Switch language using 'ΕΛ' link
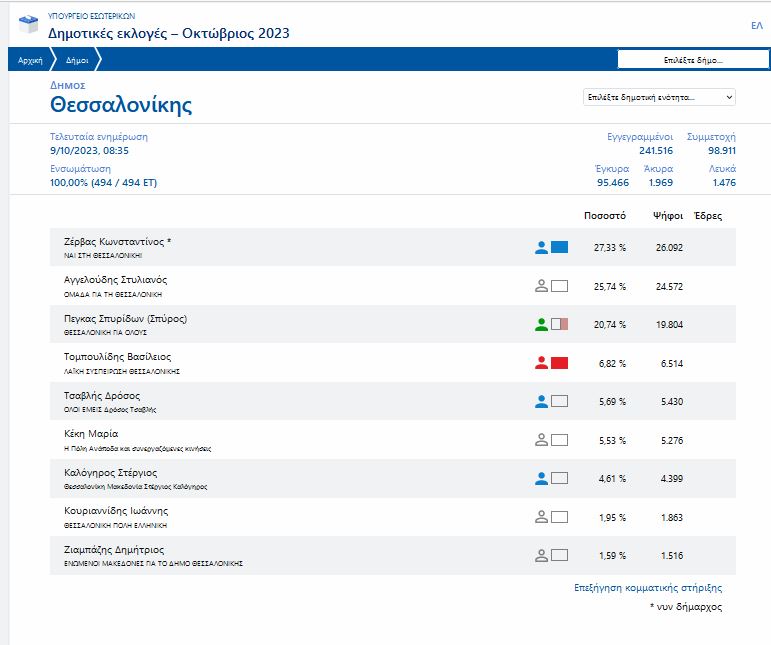 point(756,25)
